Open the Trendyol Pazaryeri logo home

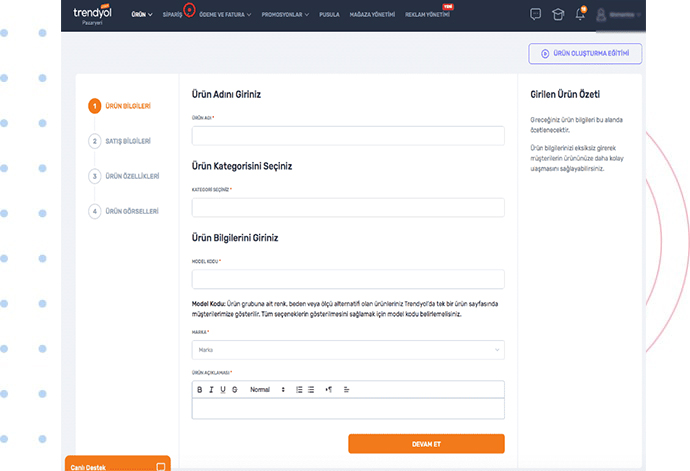tap(92, 15)
